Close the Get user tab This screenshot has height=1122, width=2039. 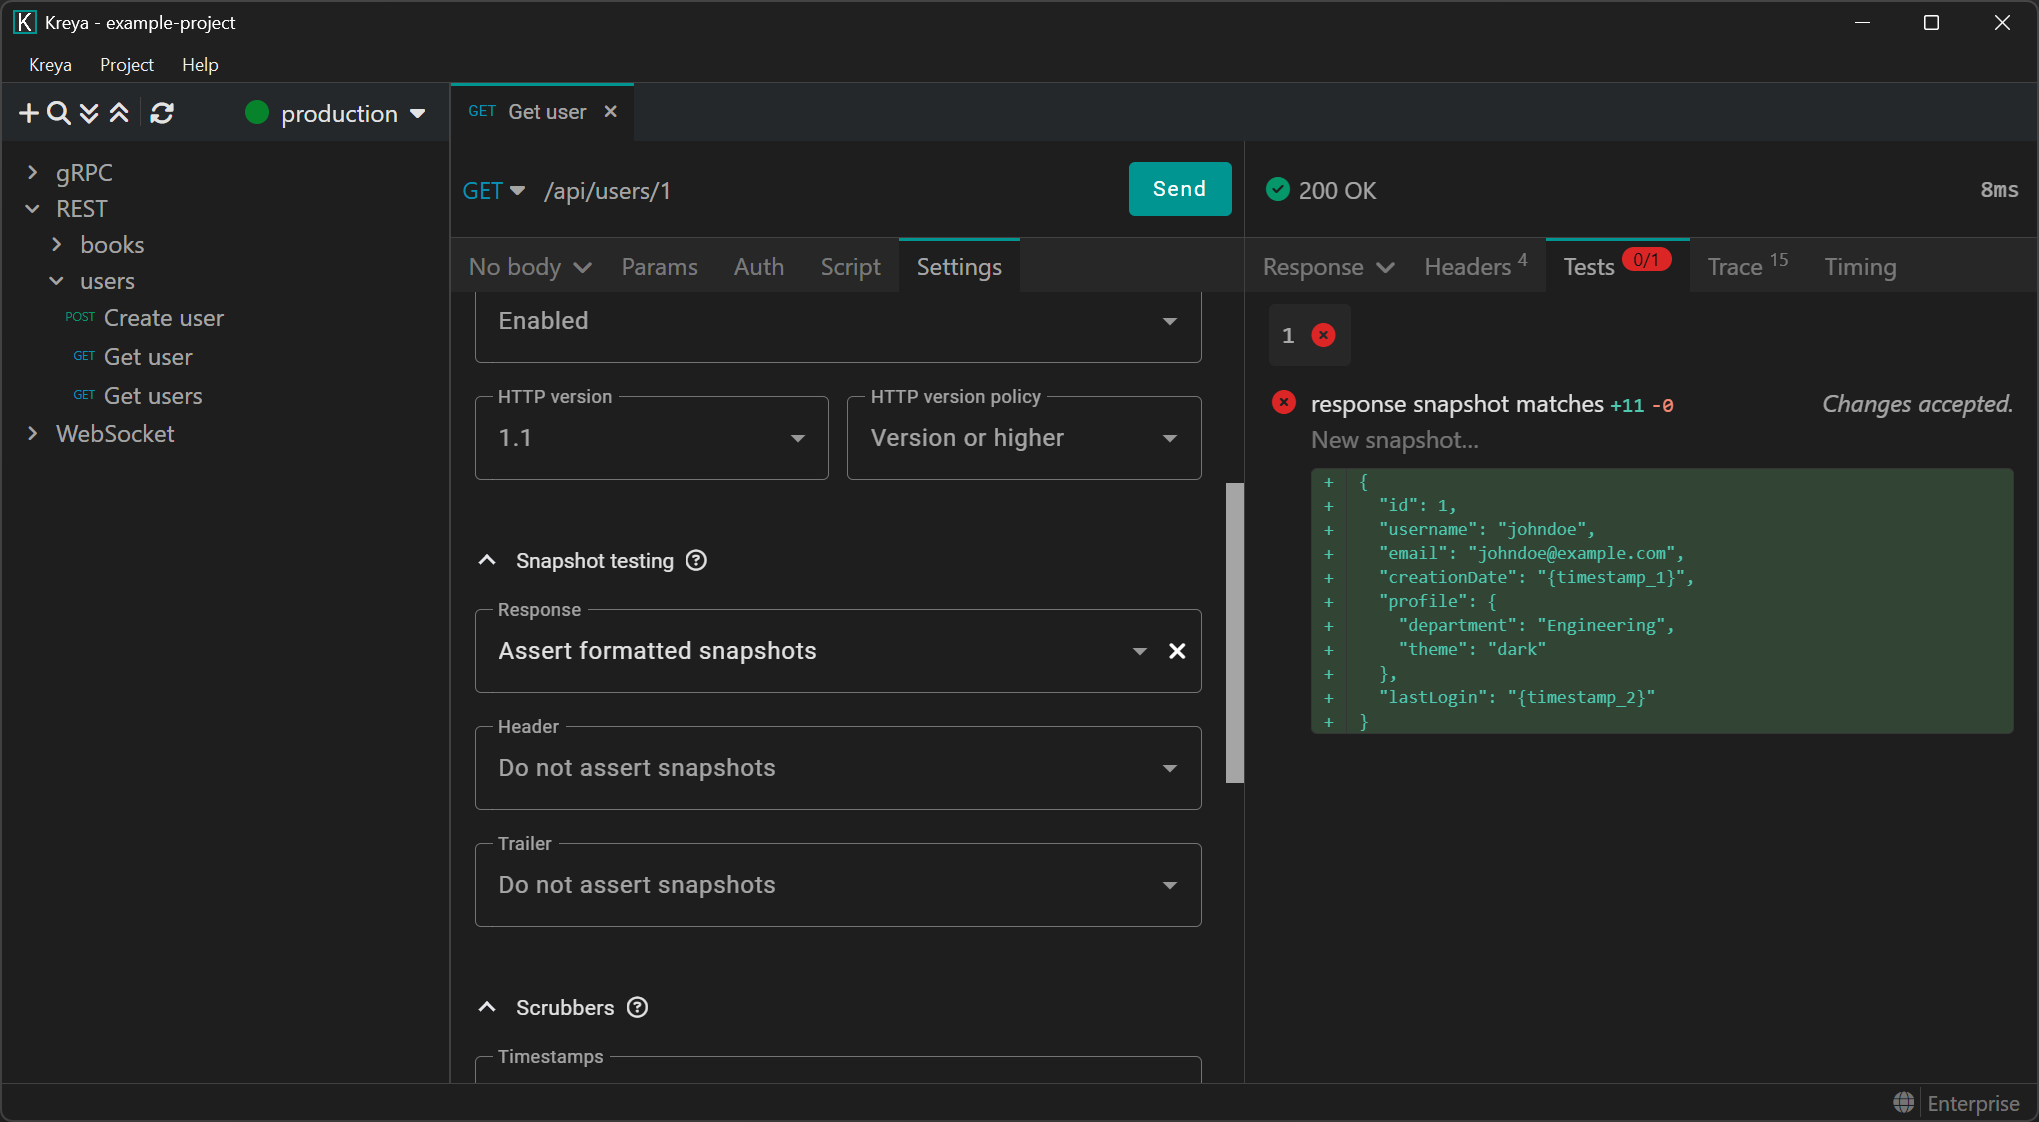click(x=611, y=112)
